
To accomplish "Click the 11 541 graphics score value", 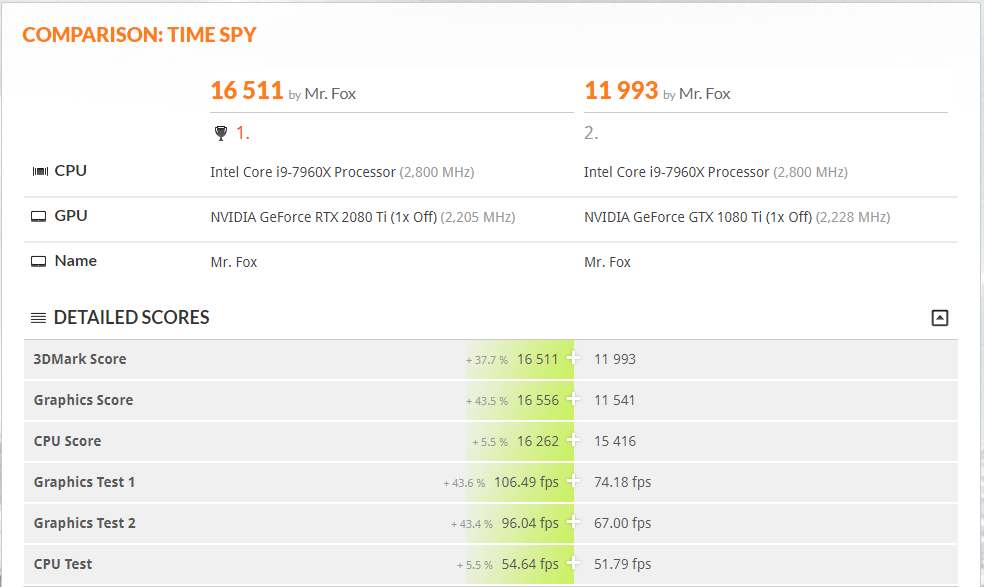I will pos(614,400).
